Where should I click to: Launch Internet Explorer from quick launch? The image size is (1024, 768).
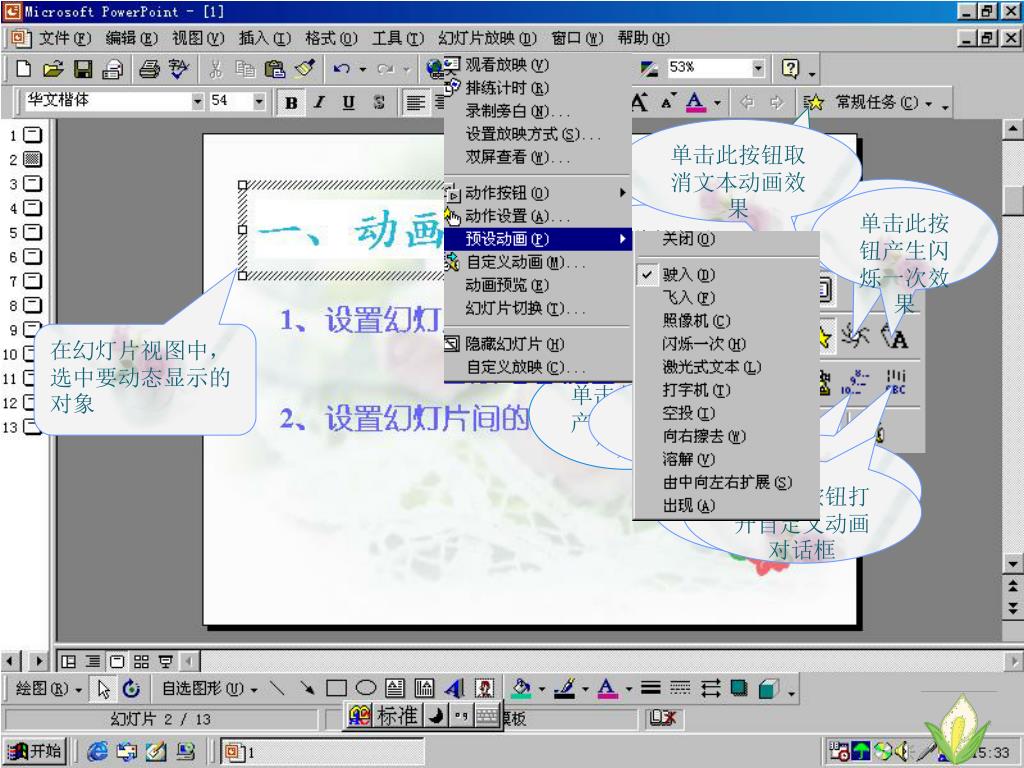click(97, 752)
